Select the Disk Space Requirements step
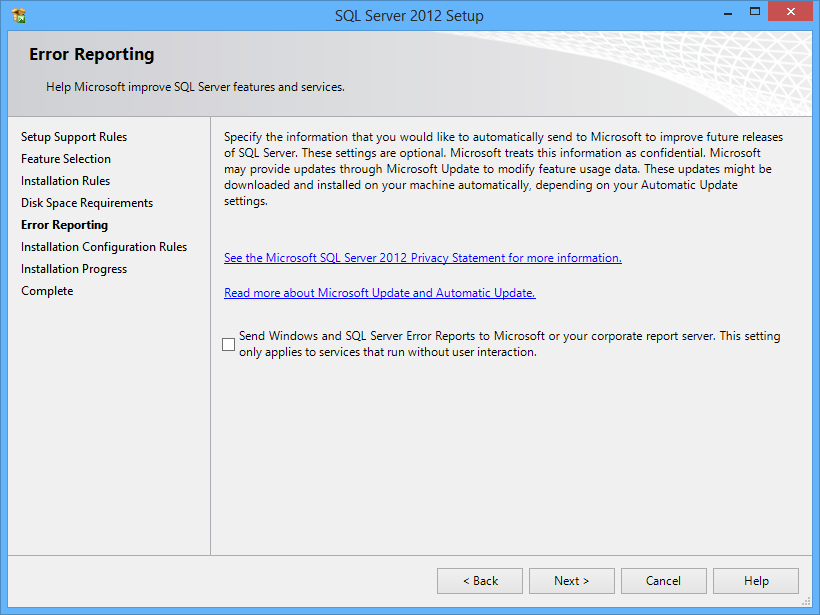Viewport: 820px width, 615px height. coord(87,203)
